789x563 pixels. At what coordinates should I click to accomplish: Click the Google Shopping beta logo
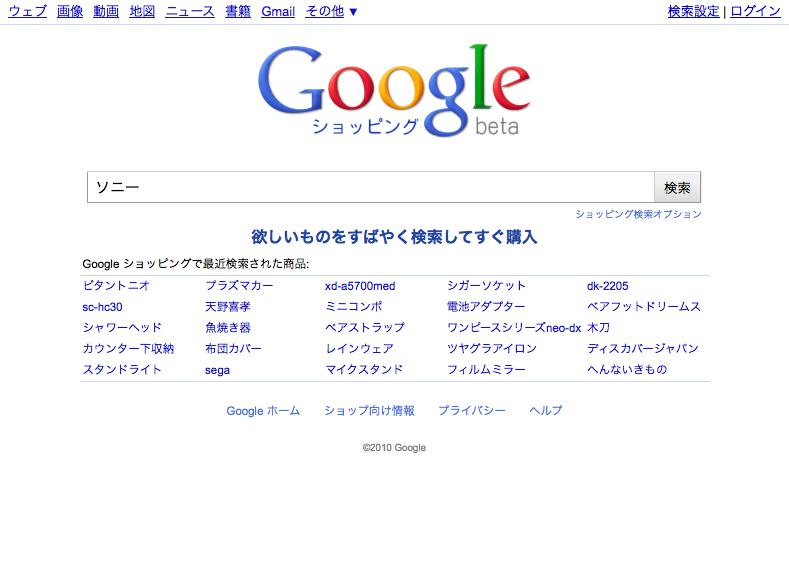tap(394, 91)
